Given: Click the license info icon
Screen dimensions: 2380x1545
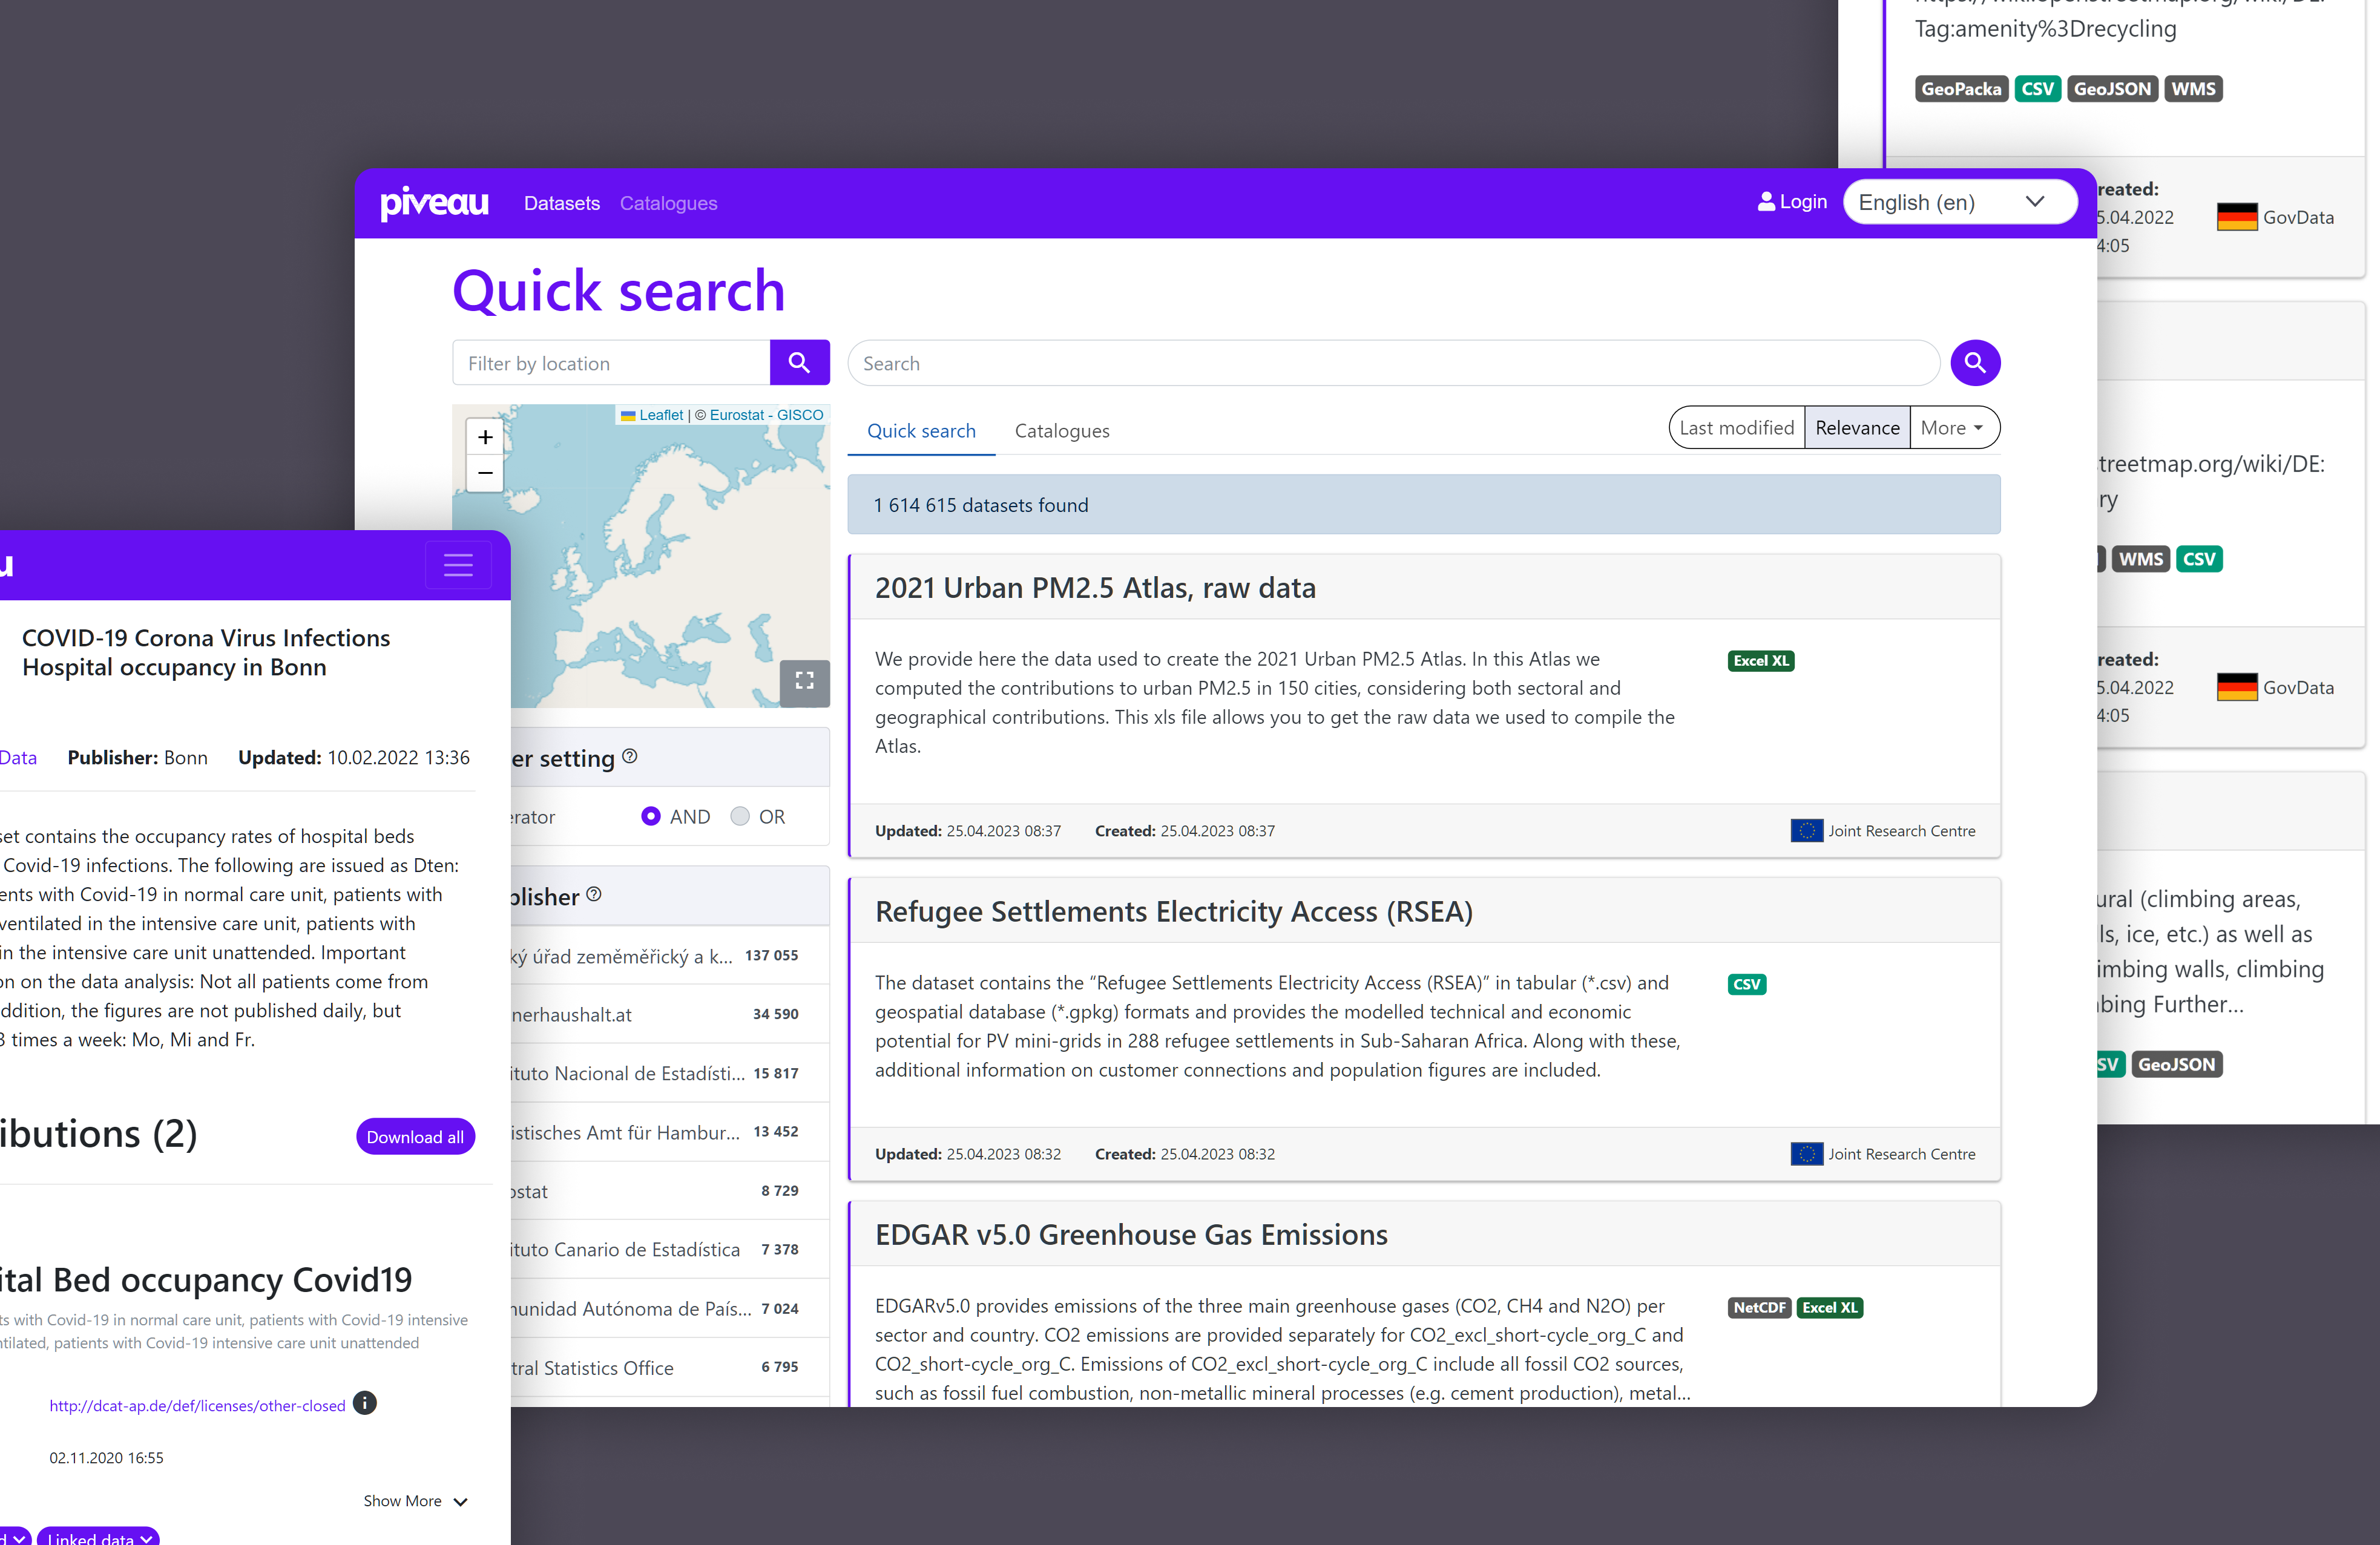Looking at the screenshot, I should tap(365, 1403).
